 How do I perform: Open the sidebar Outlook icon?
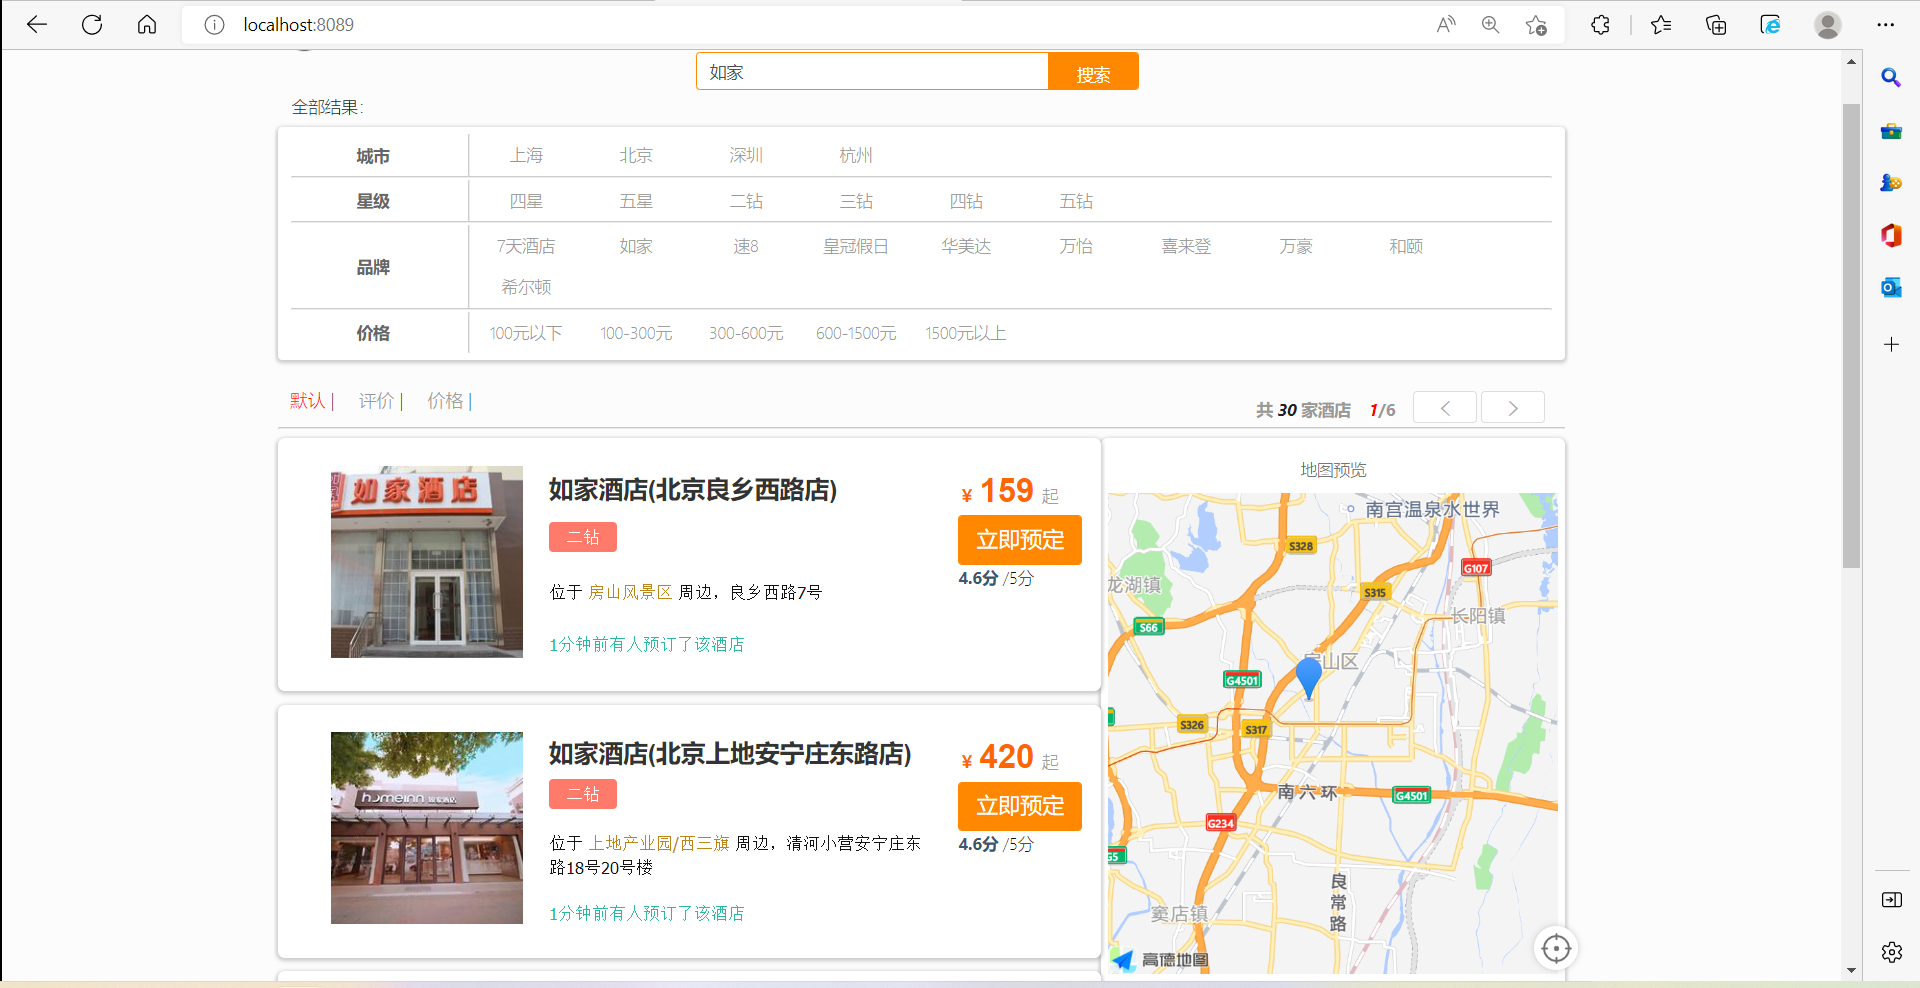(x=1891, y=288)
